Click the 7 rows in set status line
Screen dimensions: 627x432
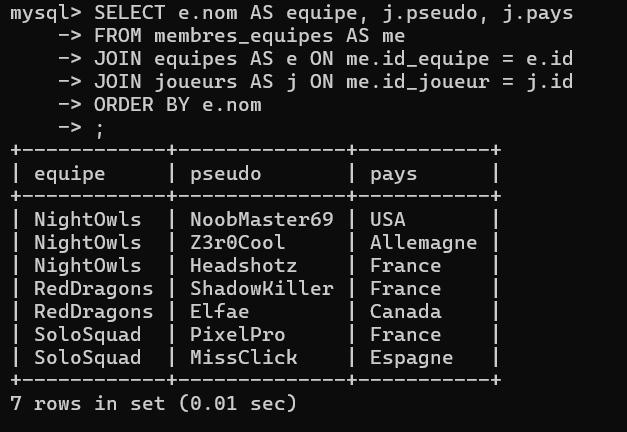coord(154,403)
